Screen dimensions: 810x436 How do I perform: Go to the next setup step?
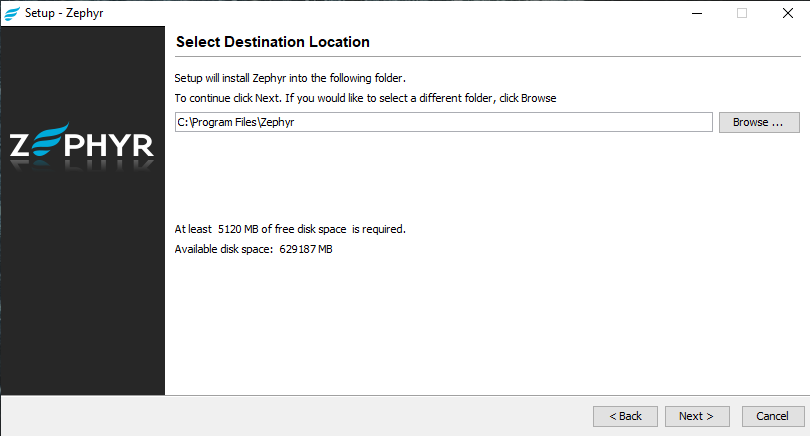coord(696,416)
